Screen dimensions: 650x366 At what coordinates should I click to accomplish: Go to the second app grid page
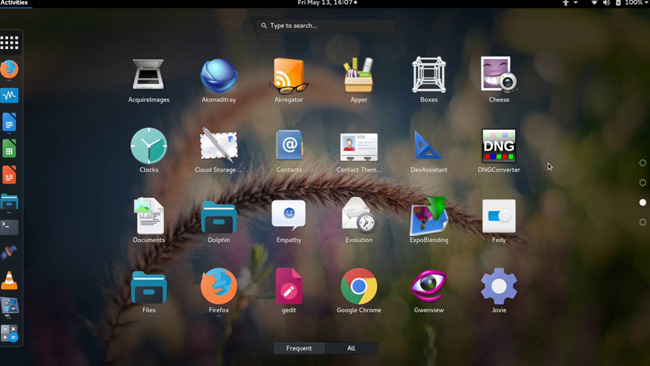coord(643,182)
